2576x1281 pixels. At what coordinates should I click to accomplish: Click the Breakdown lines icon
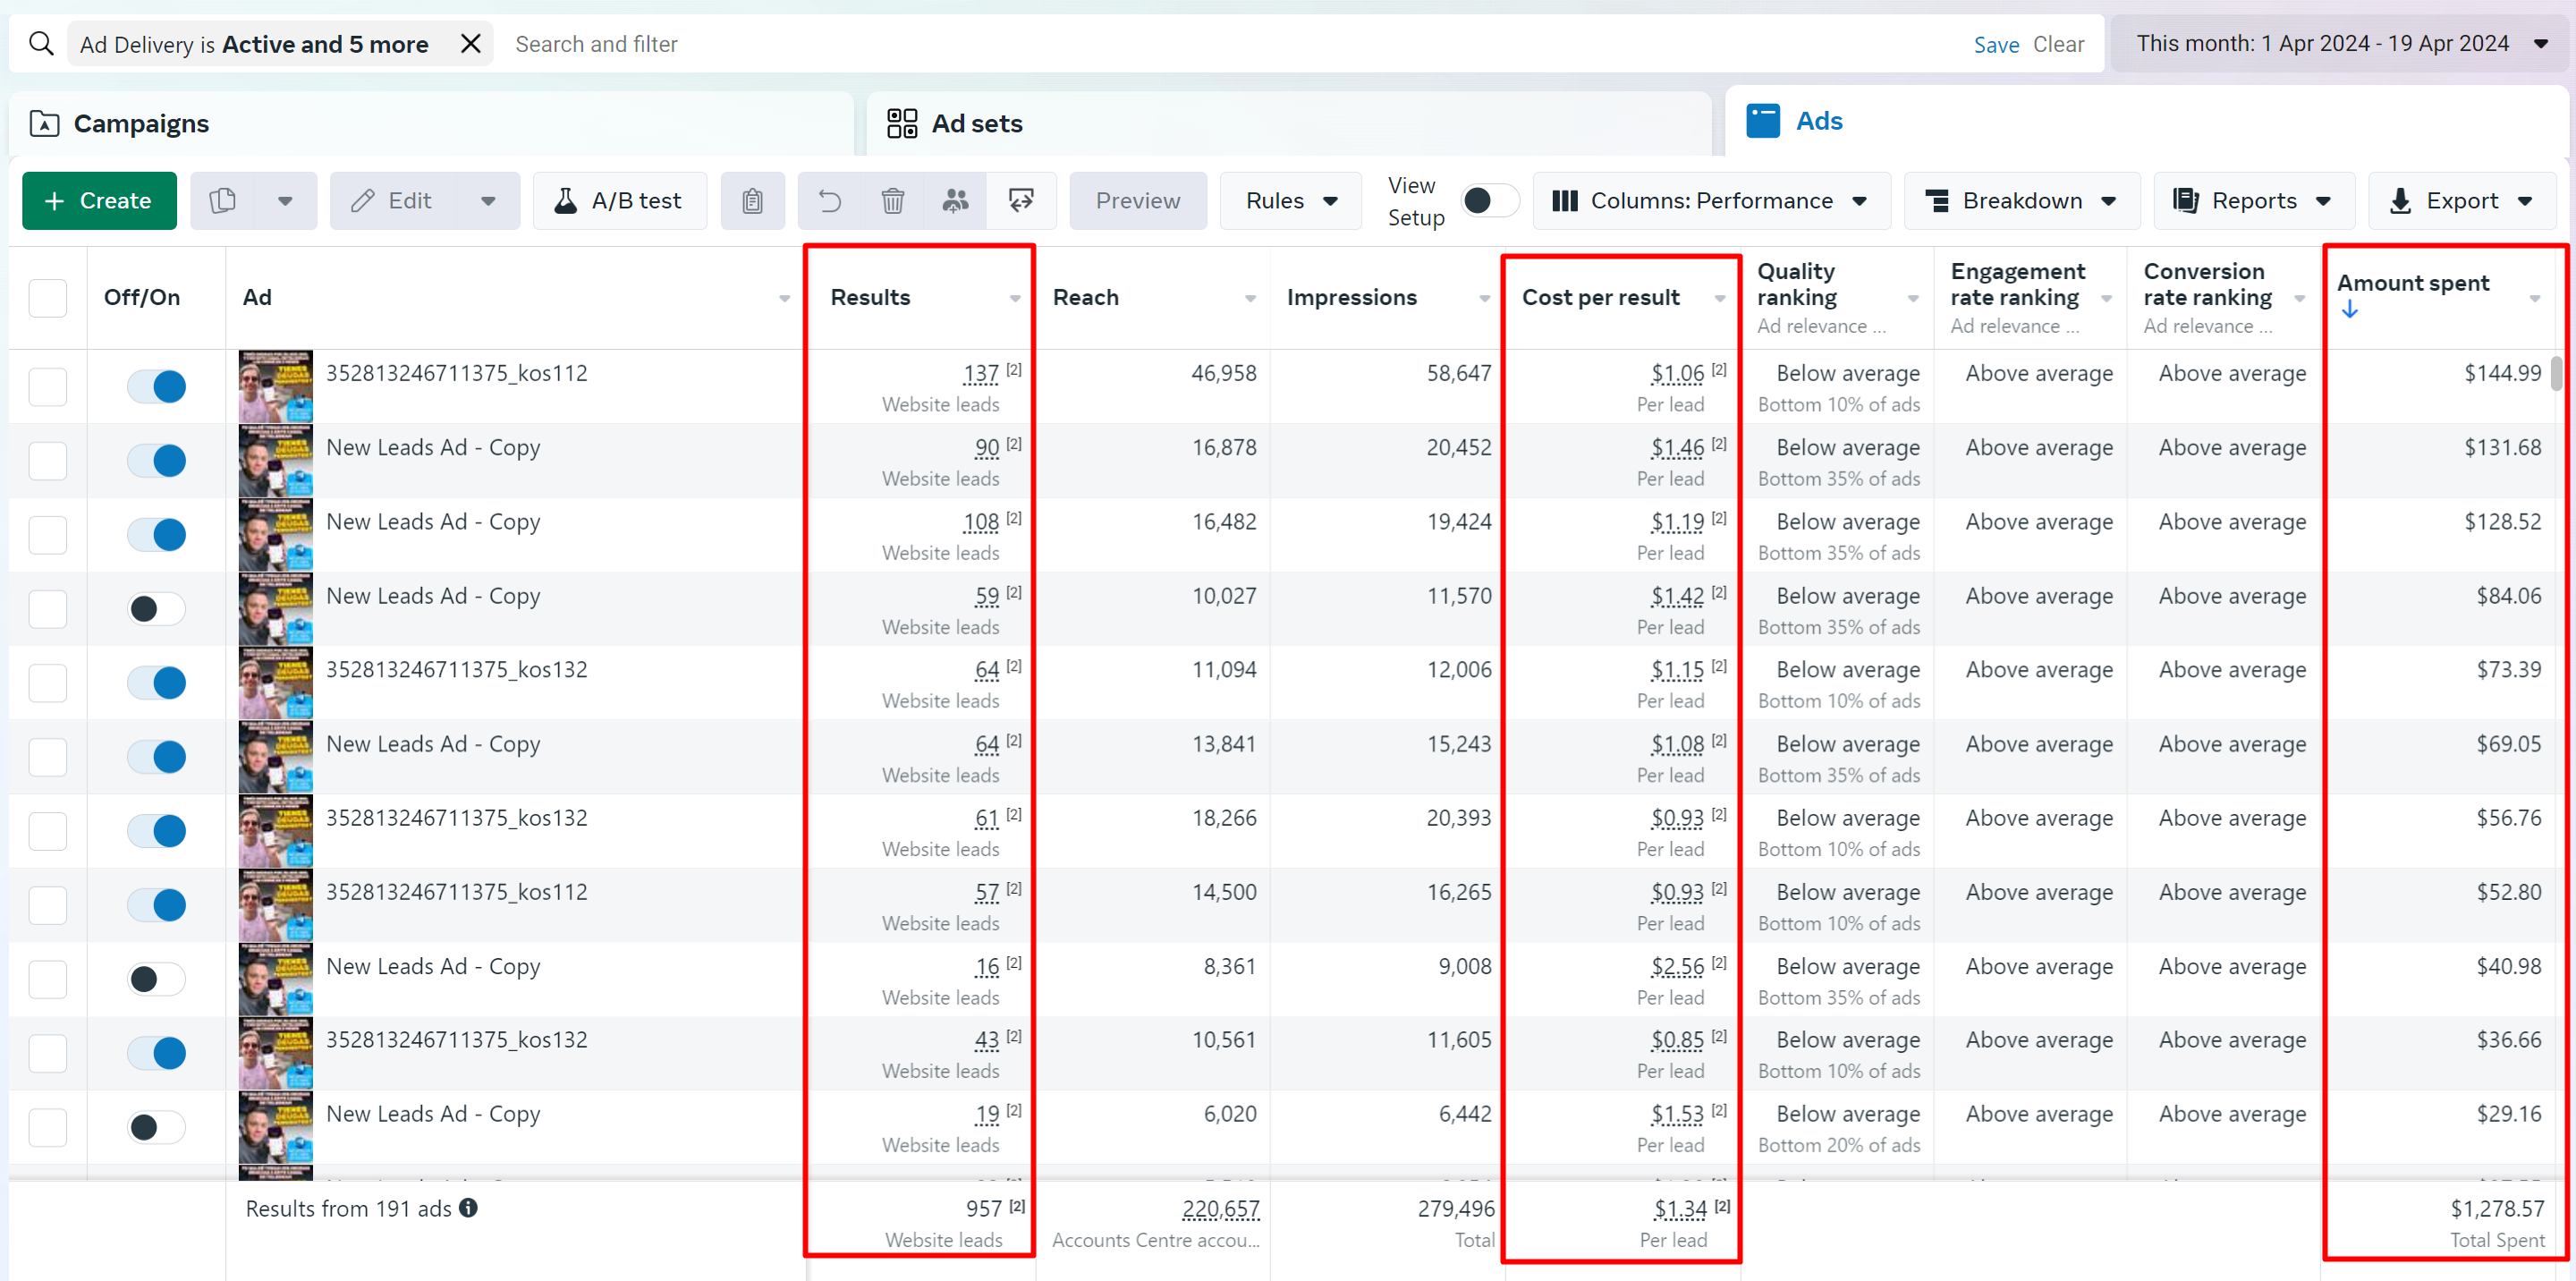point(1937,201)
